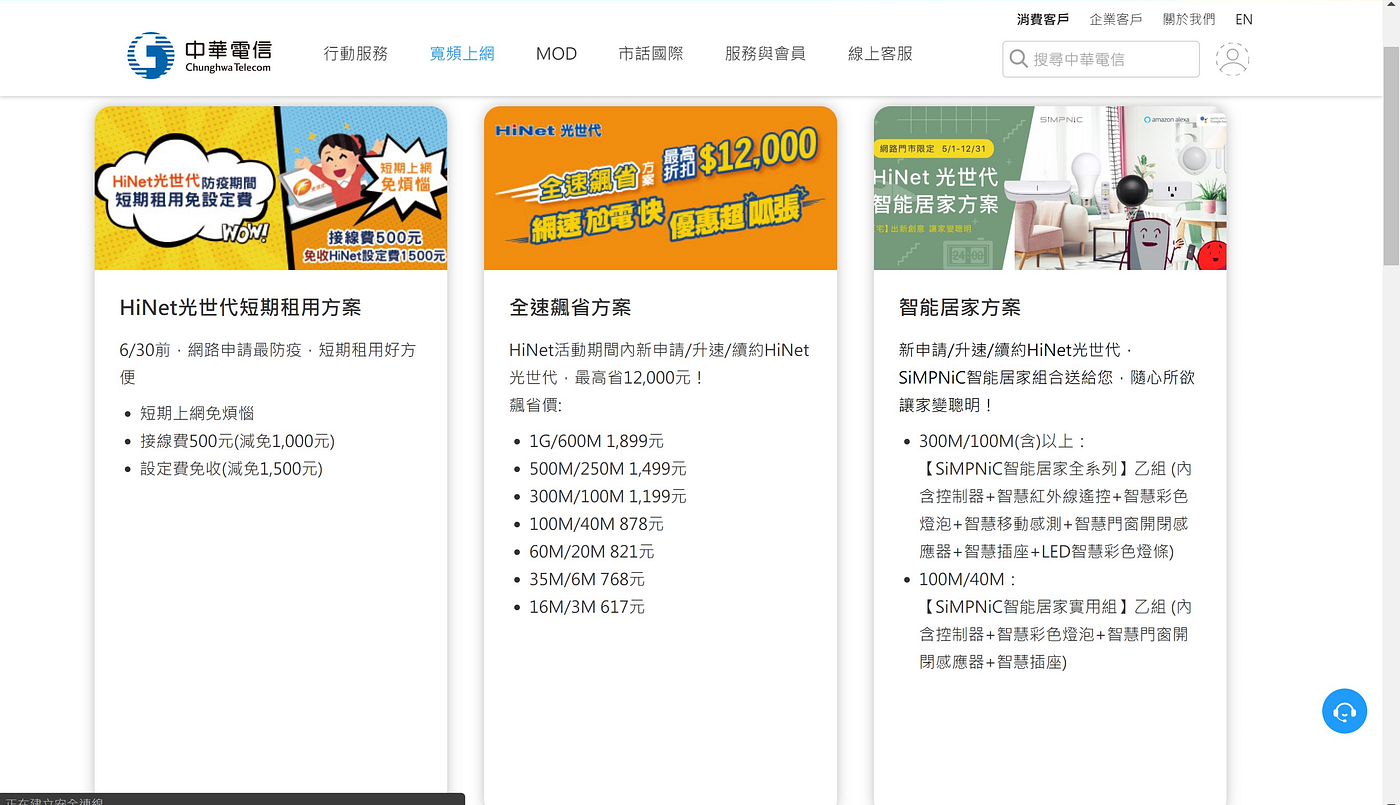1400x805 pixels.
Task: Click the 設定費免收(減免1,500元) bullet
Action: click(x=232, y=468)
